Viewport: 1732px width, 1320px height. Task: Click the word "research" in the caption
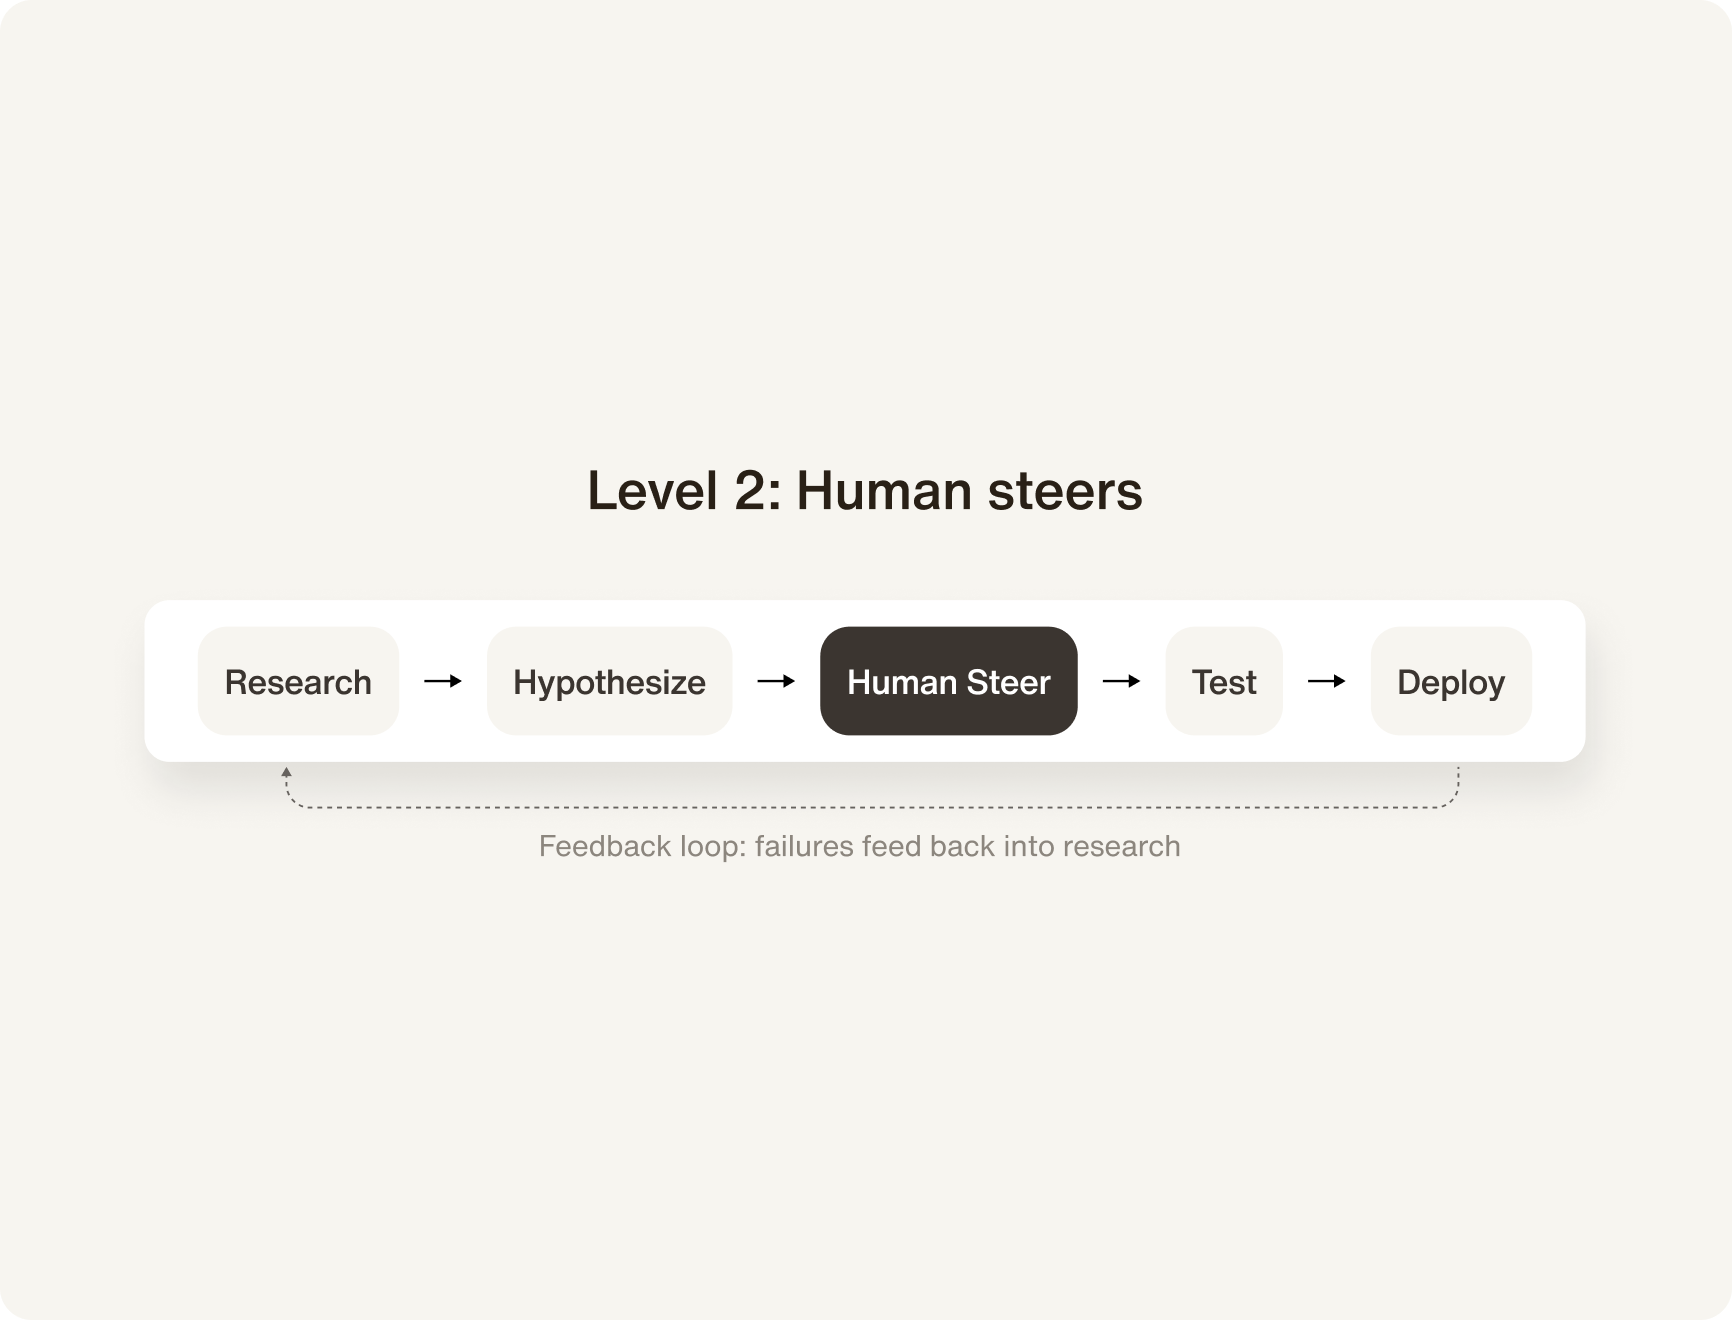click(x=1121, y=846)
